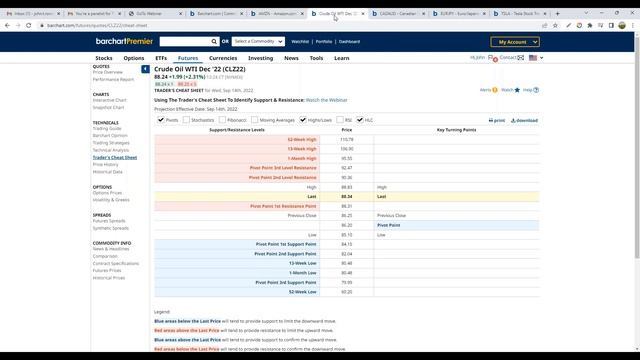
Task: Click the 52-Week High row label
Action: click(302, 140)
